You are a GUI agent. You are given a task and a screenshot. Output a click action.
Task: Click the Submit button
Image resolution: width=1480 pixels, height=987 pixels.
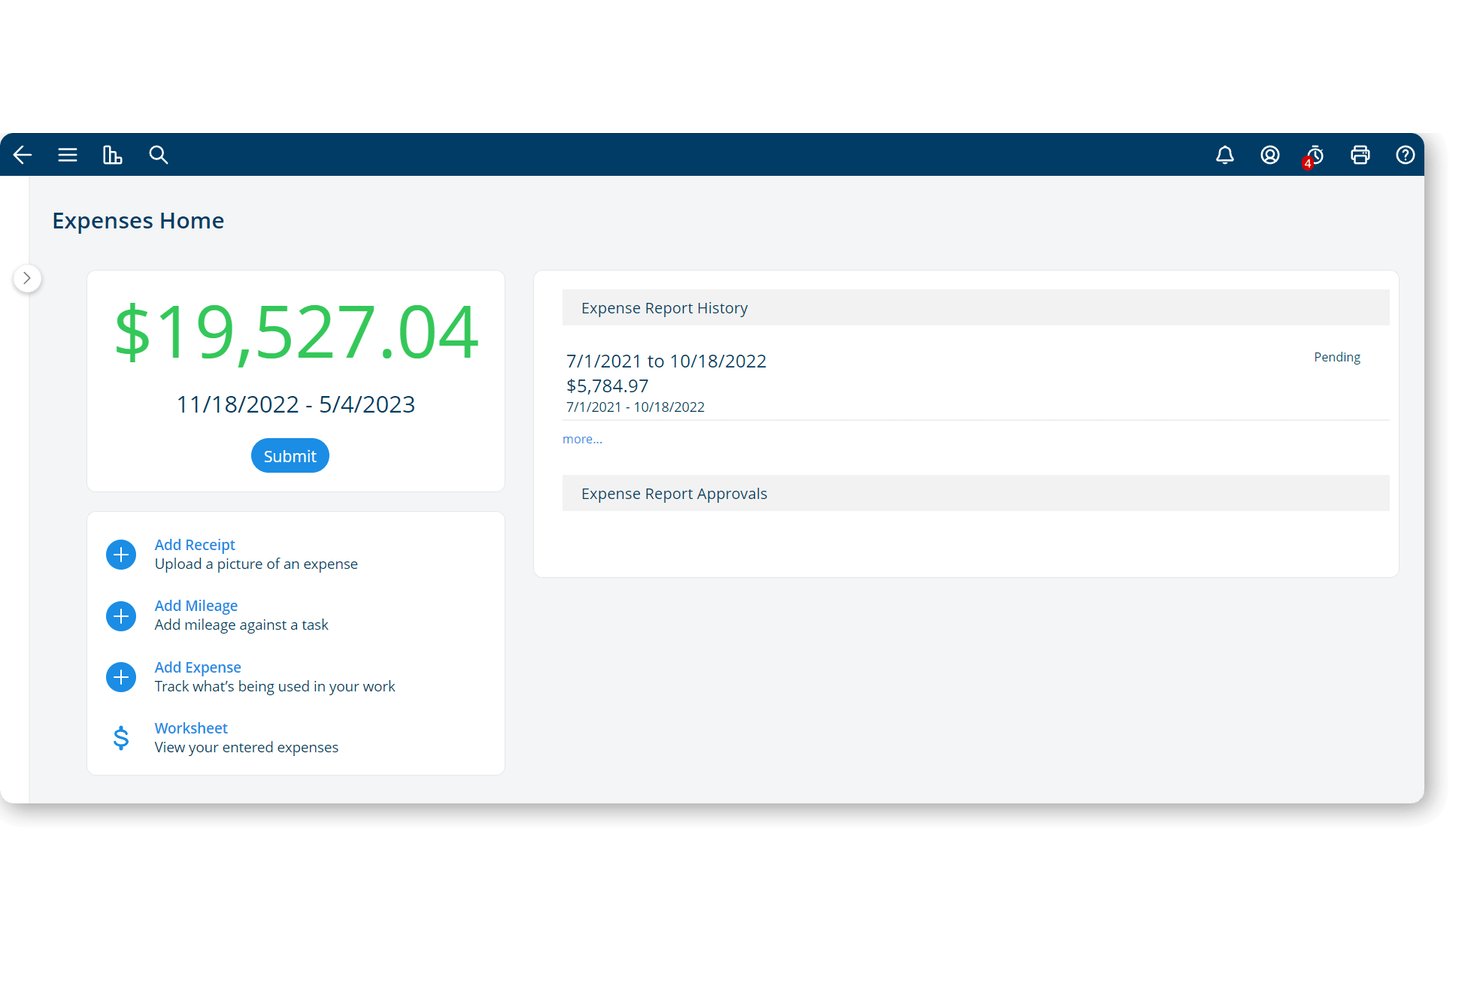point(290,456)
